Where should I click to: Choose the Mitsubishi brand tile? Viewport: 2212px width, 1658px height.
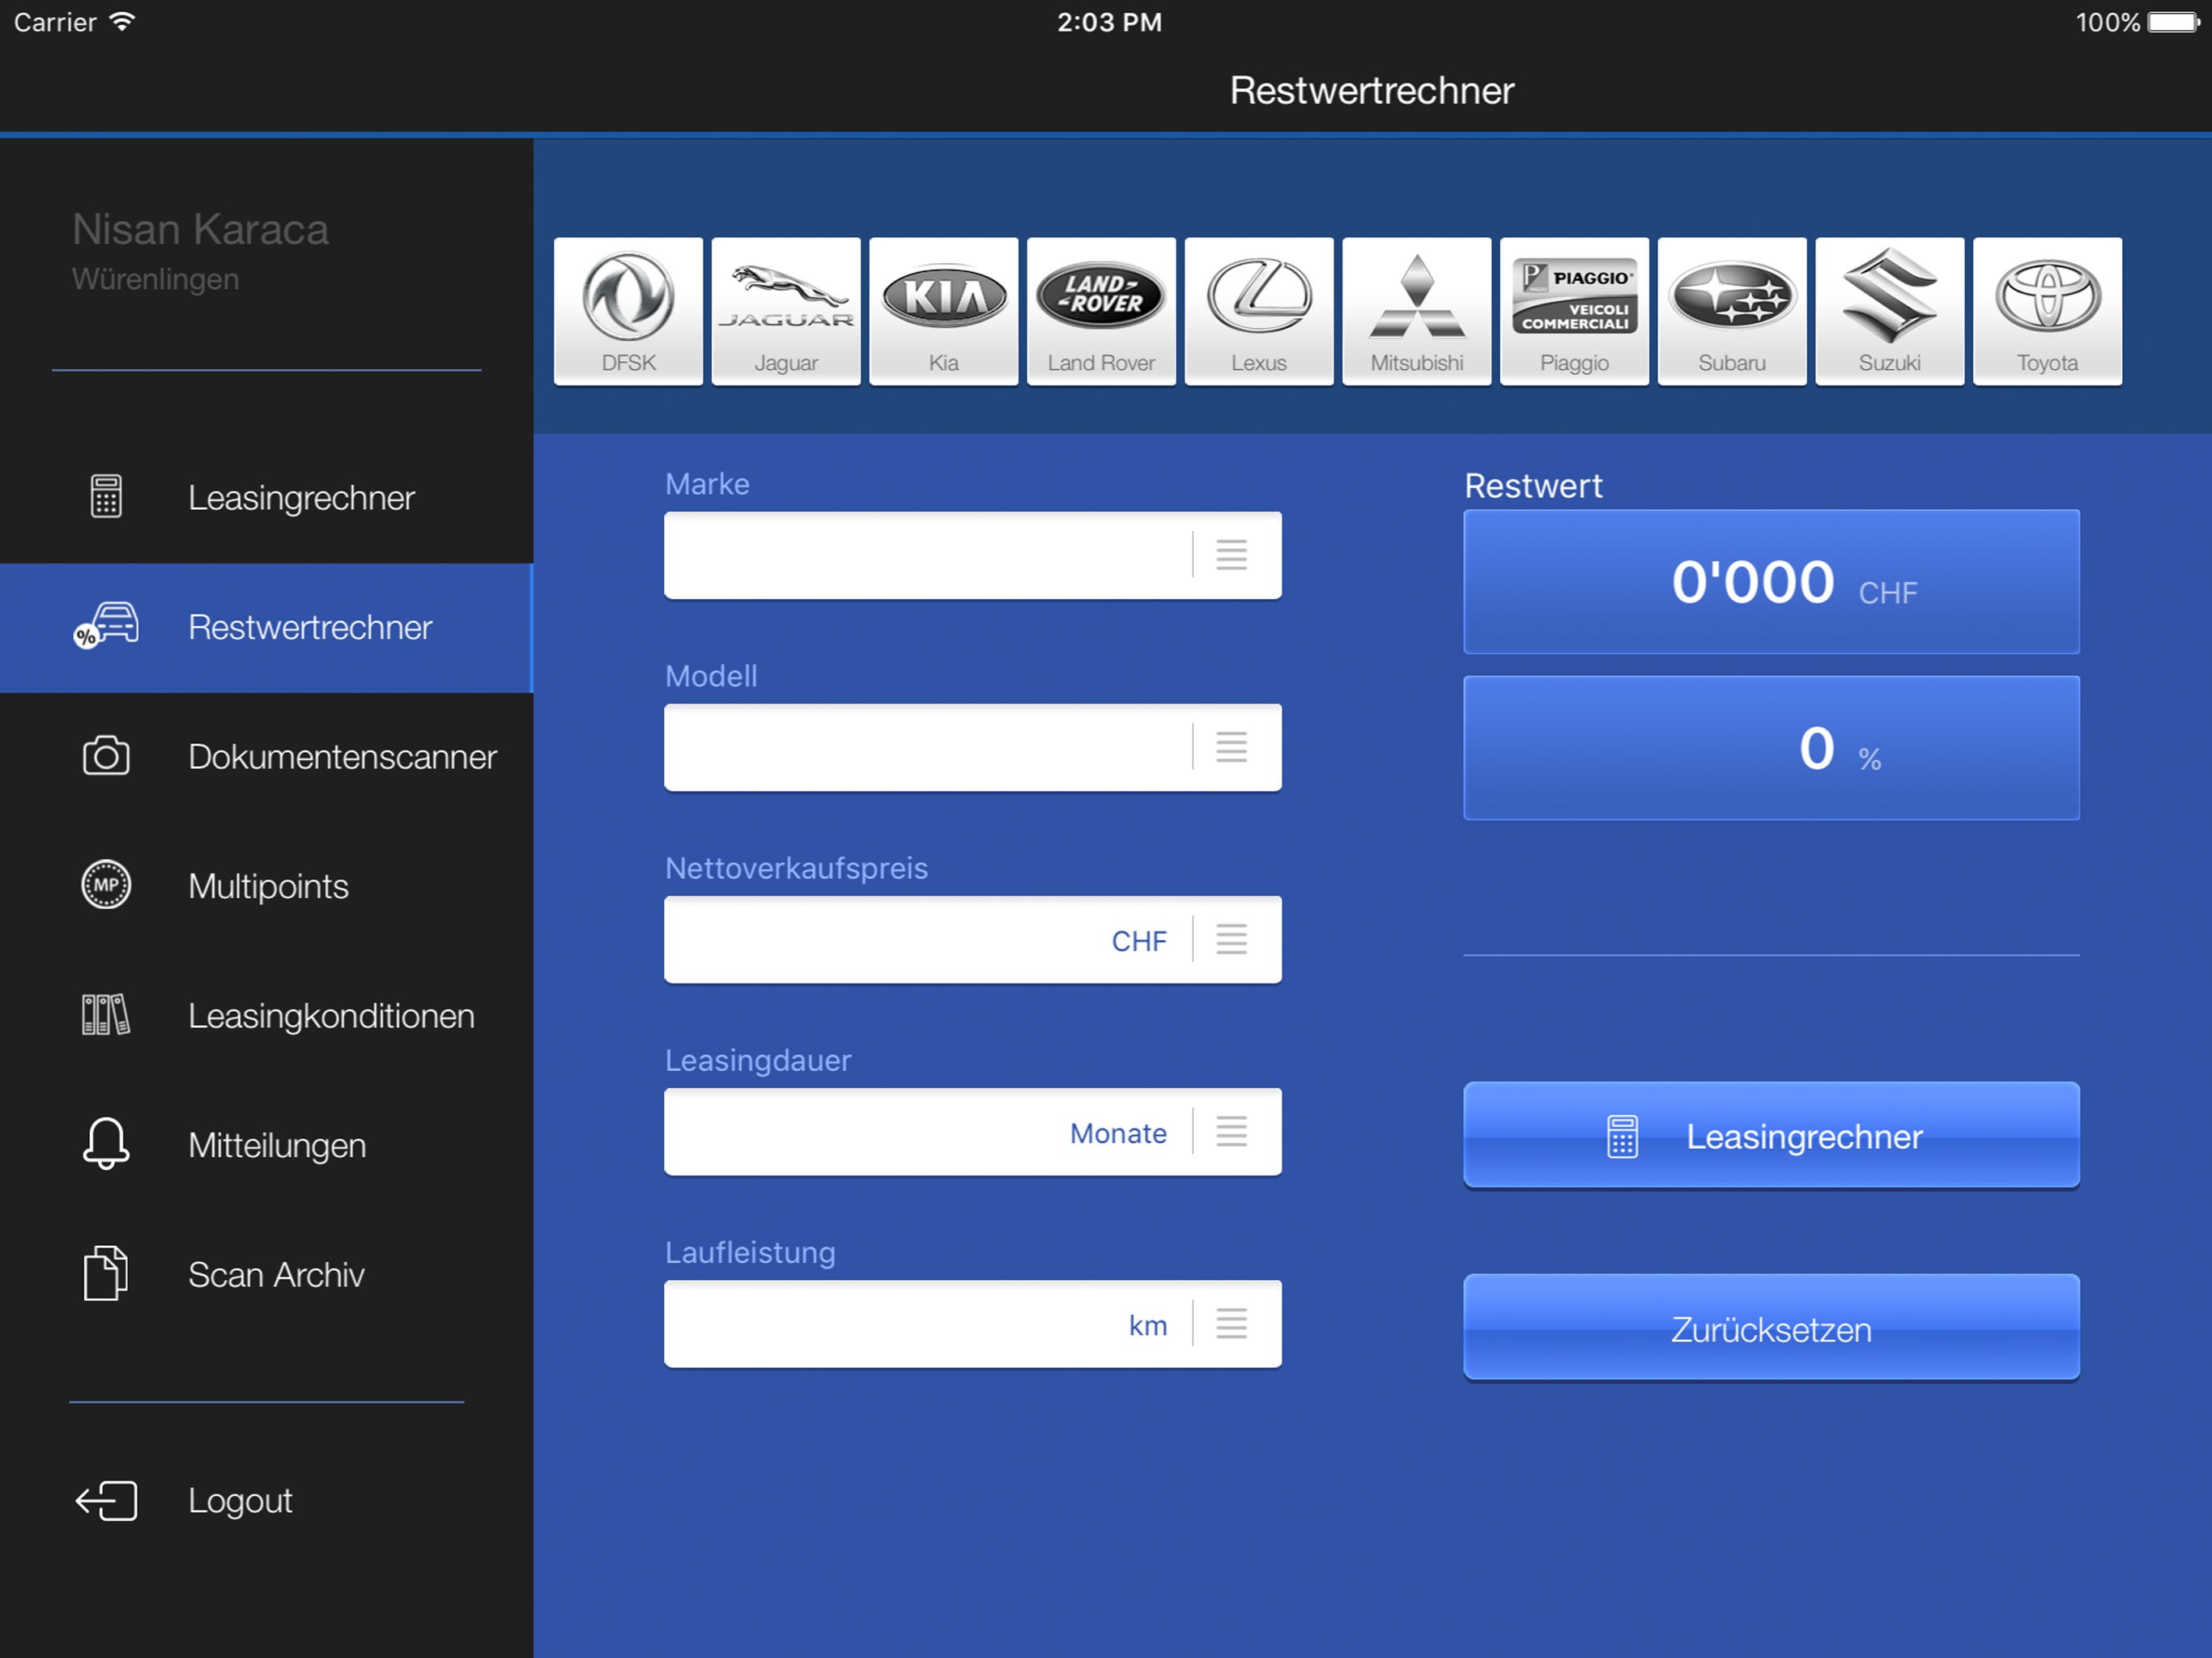[1417, 311]
